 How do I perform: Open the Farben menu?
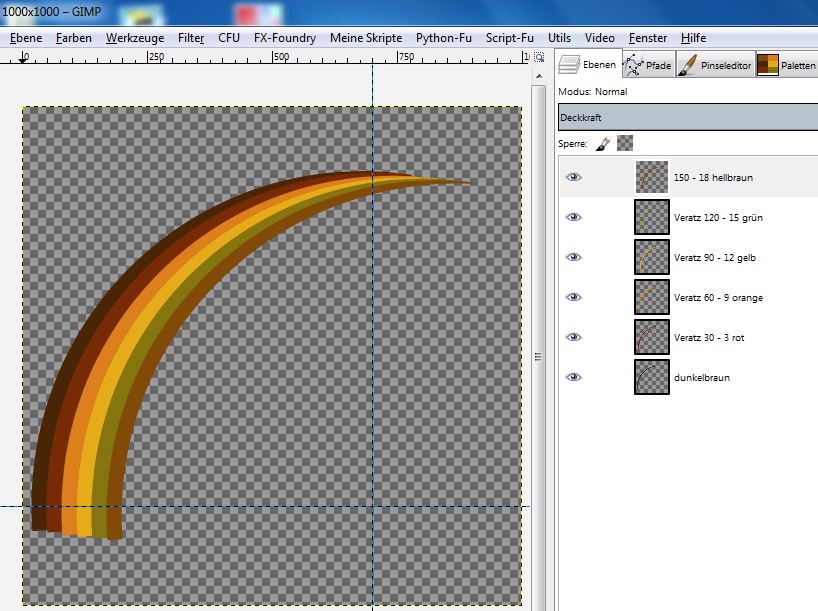tap(73, 38)
